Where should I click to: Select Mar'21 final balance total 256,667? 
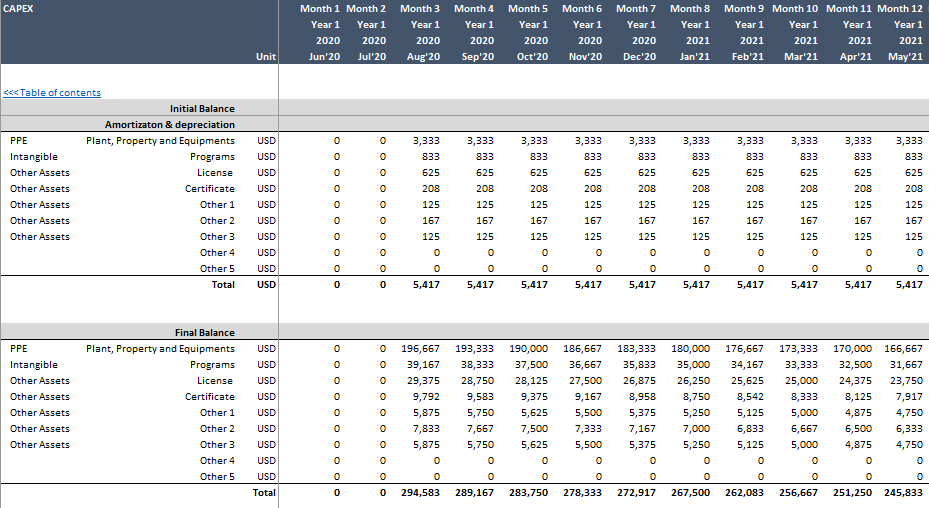pyautogui.click(x=798, y=493)
